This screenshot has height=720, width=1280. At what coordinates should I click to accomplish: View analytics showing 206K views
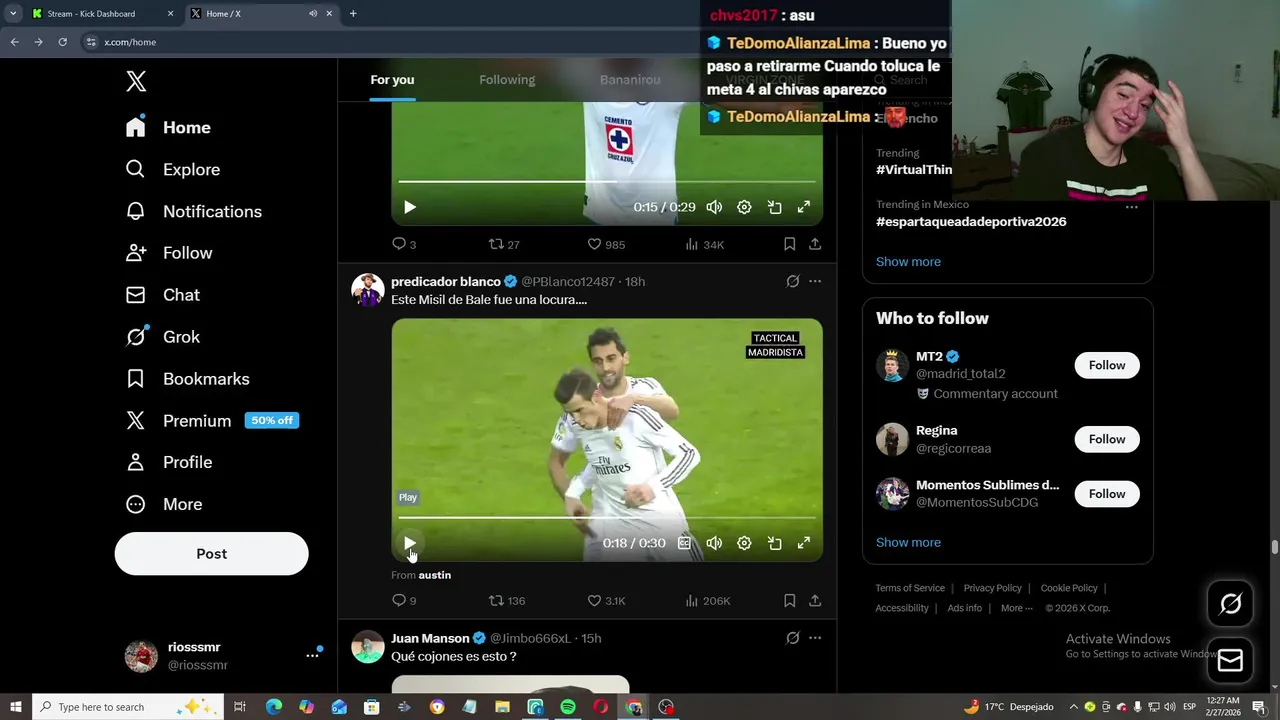tap(707, 600)
